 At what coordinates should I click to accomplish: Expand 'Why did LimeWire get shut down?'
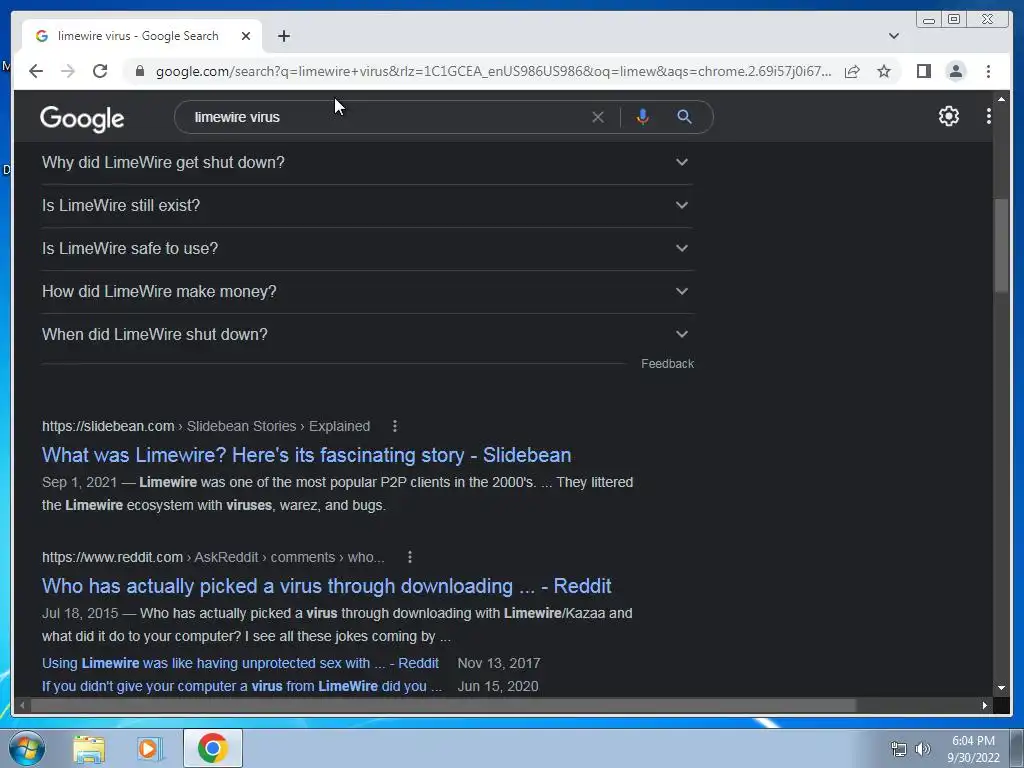367,163
